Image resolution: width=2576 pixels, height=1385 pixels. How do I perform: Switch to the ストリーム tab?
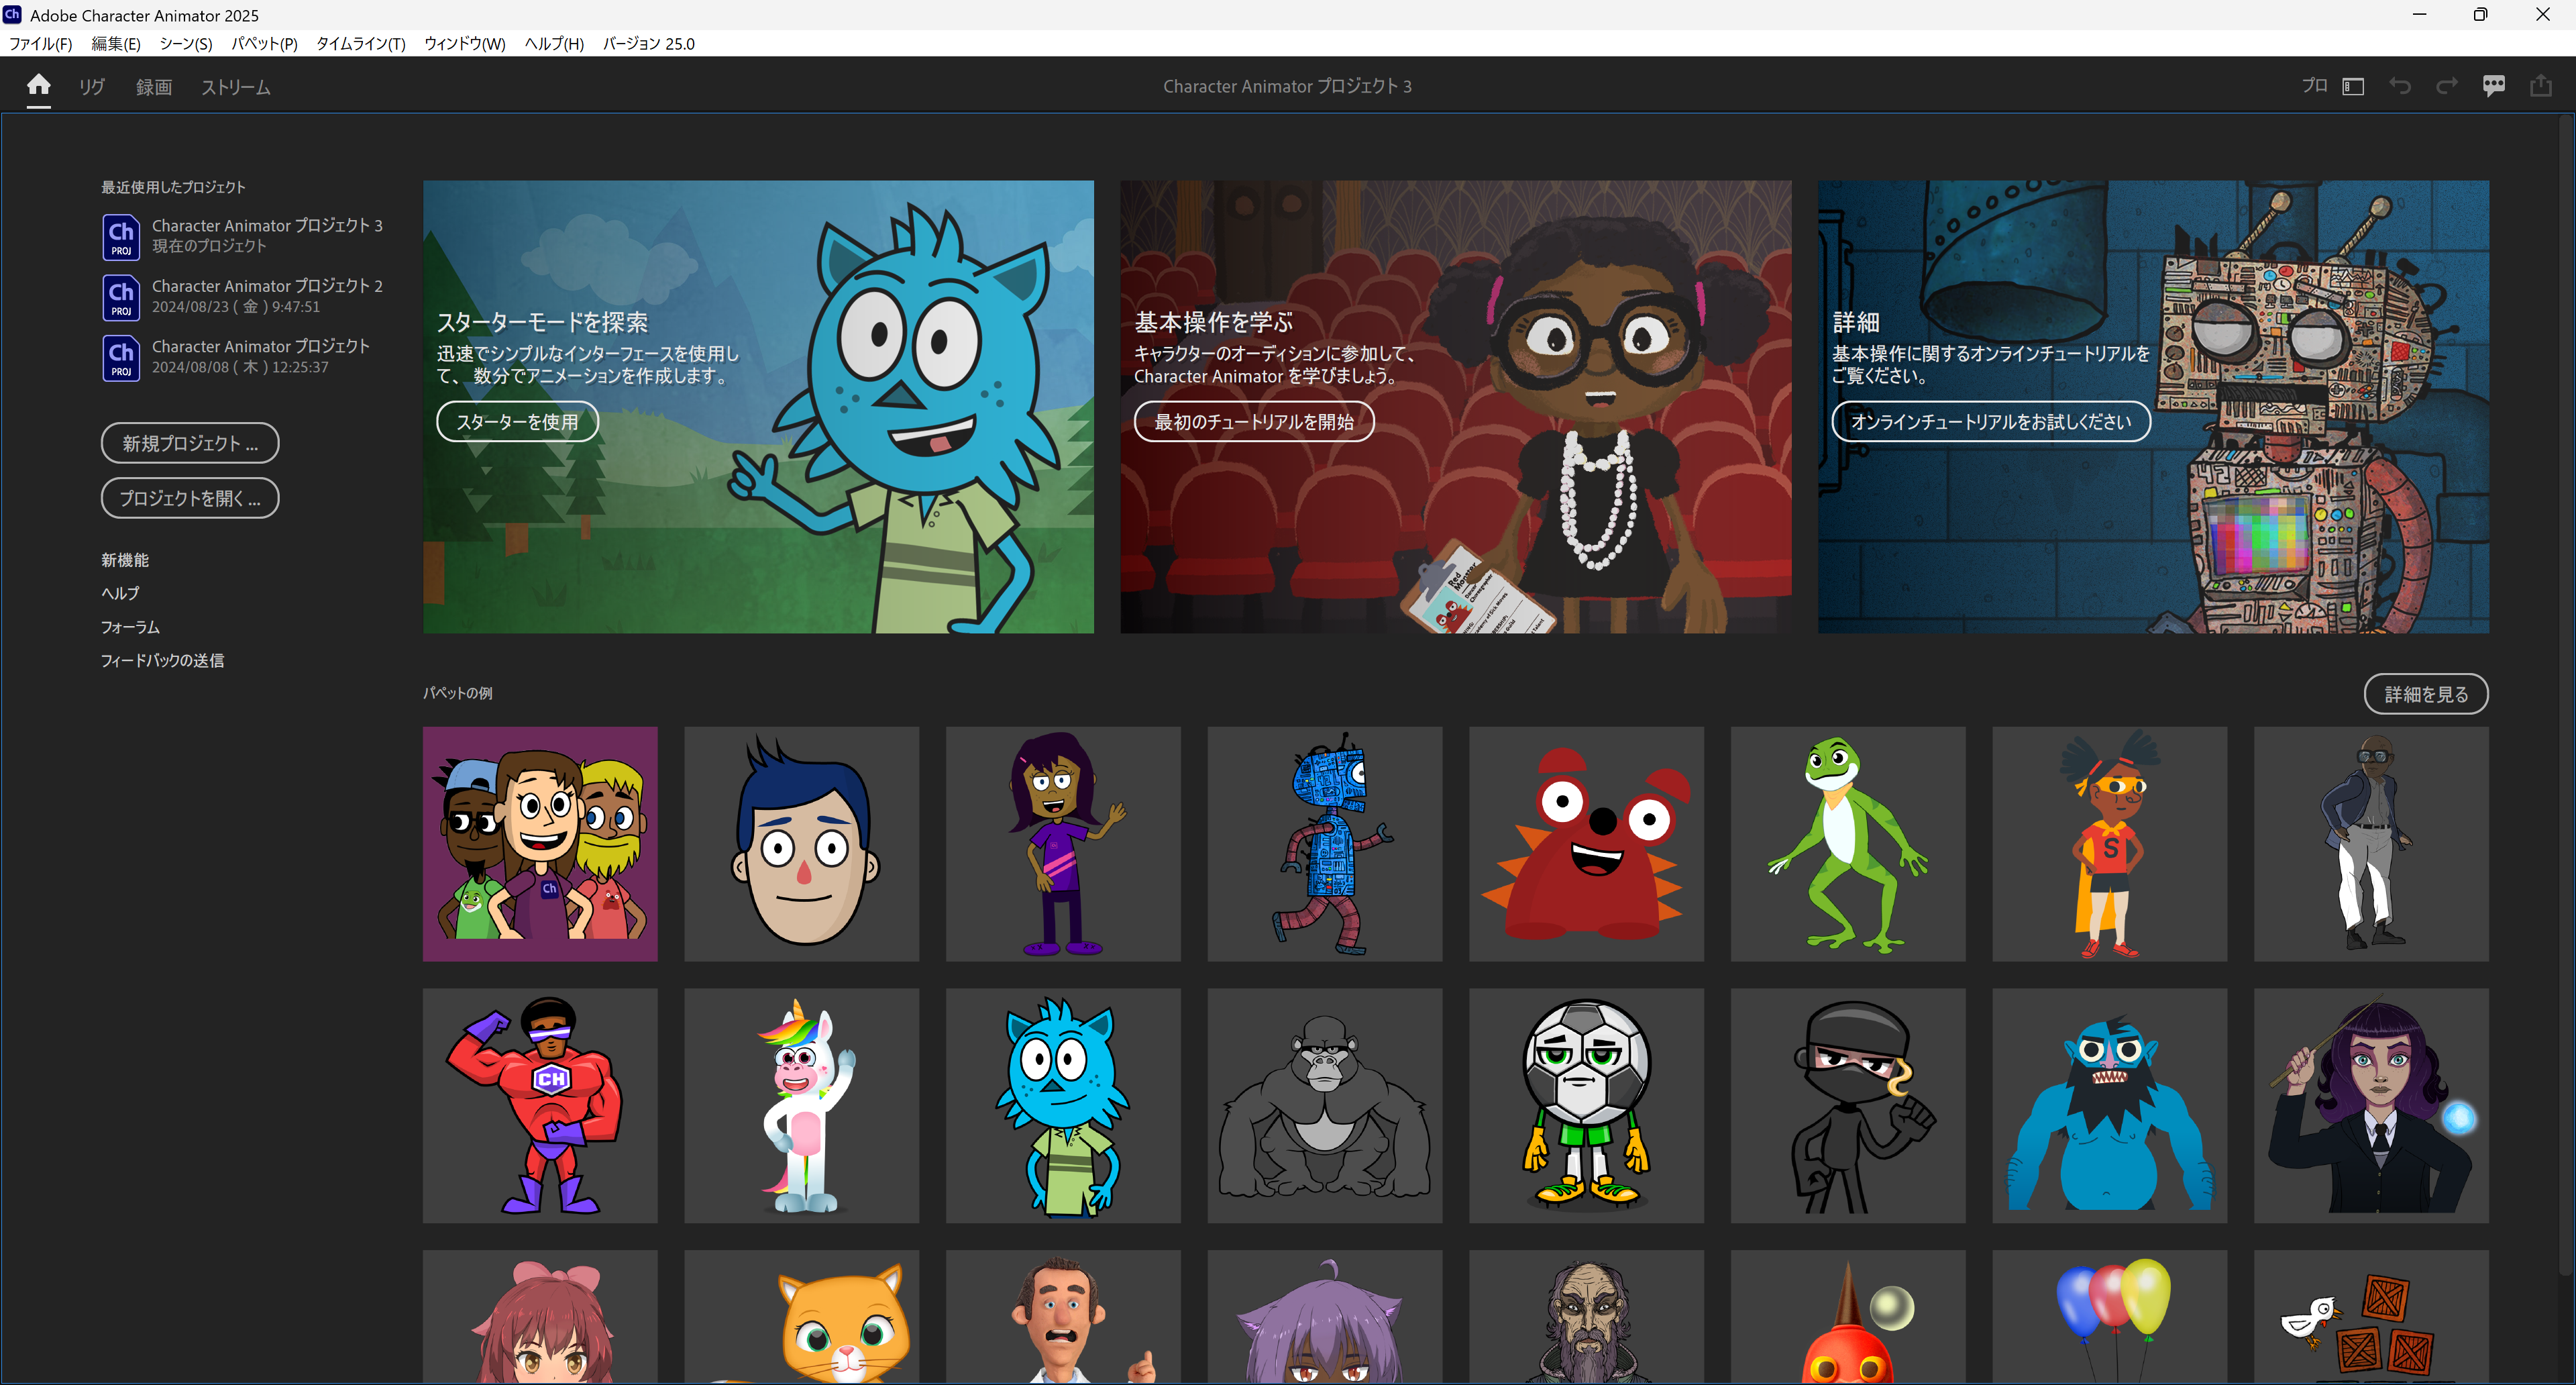click(x=236, y=87)
